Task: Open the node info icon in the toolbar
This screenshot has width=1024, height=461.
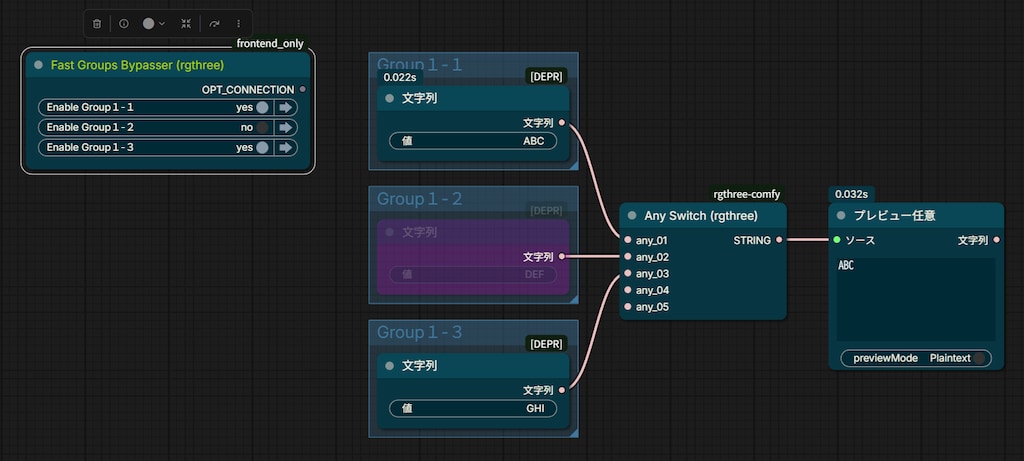Action: click(x=123, y=24)
